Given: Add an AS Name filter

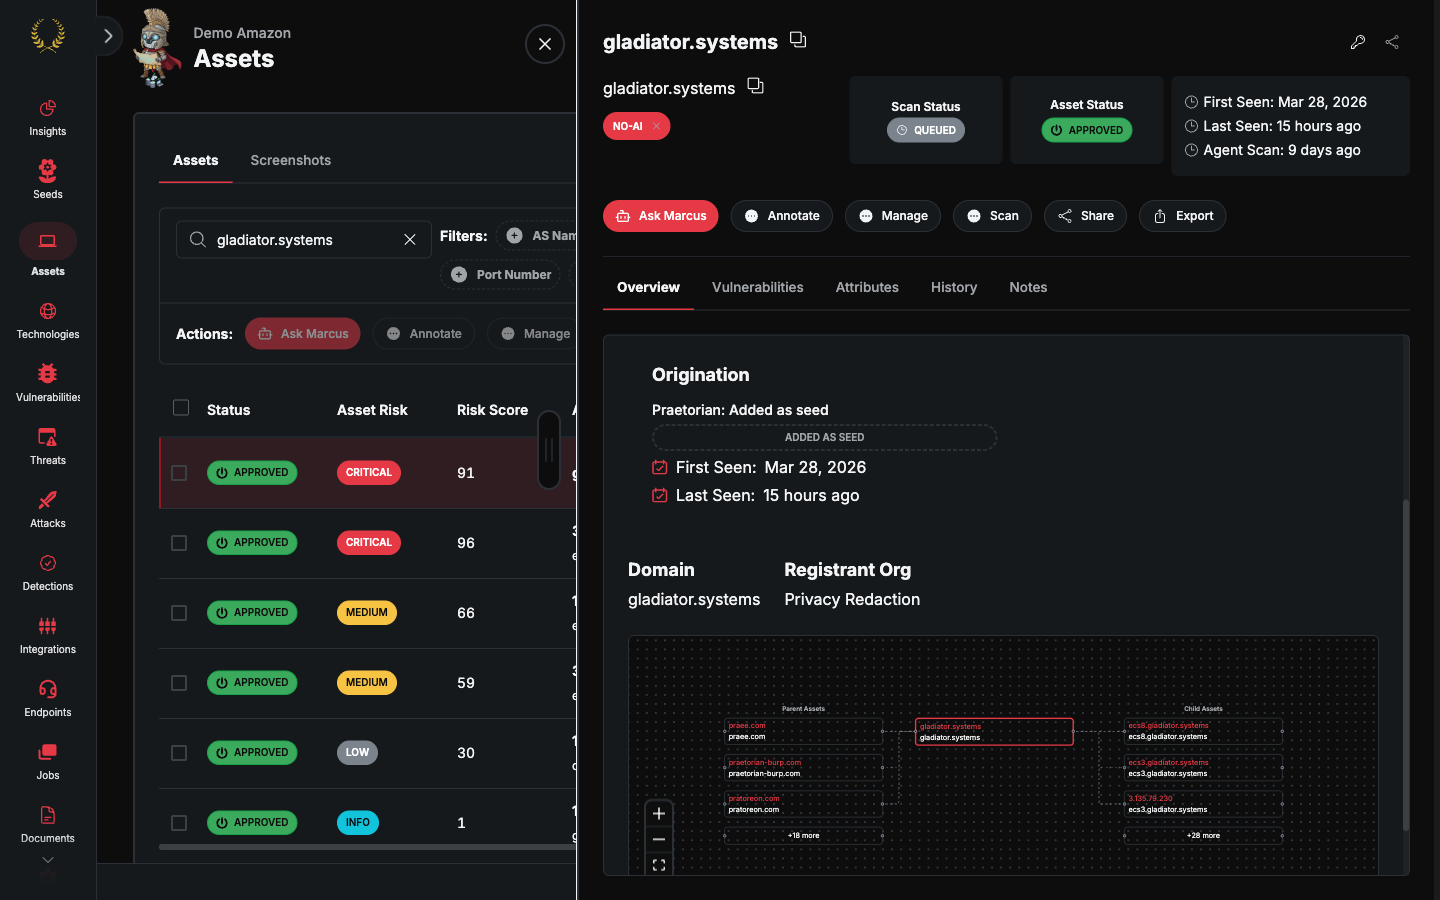Looking at the screenshot, I should click(x=537, y=236).
